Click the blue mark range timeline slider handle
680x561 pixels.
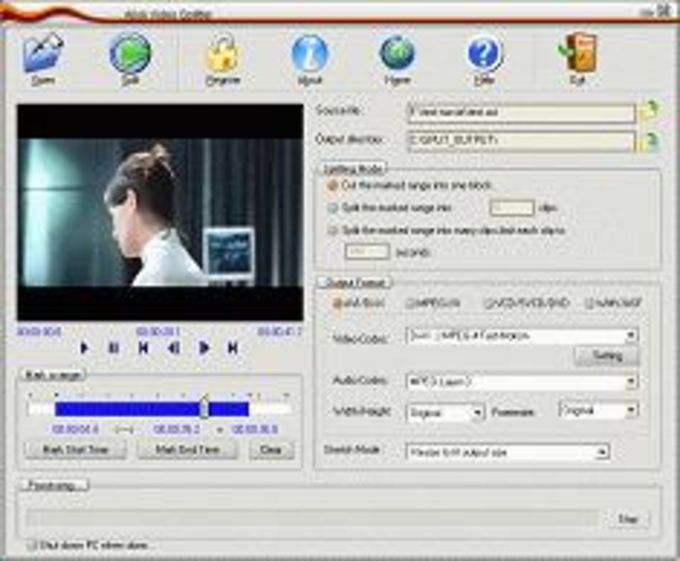click(x=204, y=408)
